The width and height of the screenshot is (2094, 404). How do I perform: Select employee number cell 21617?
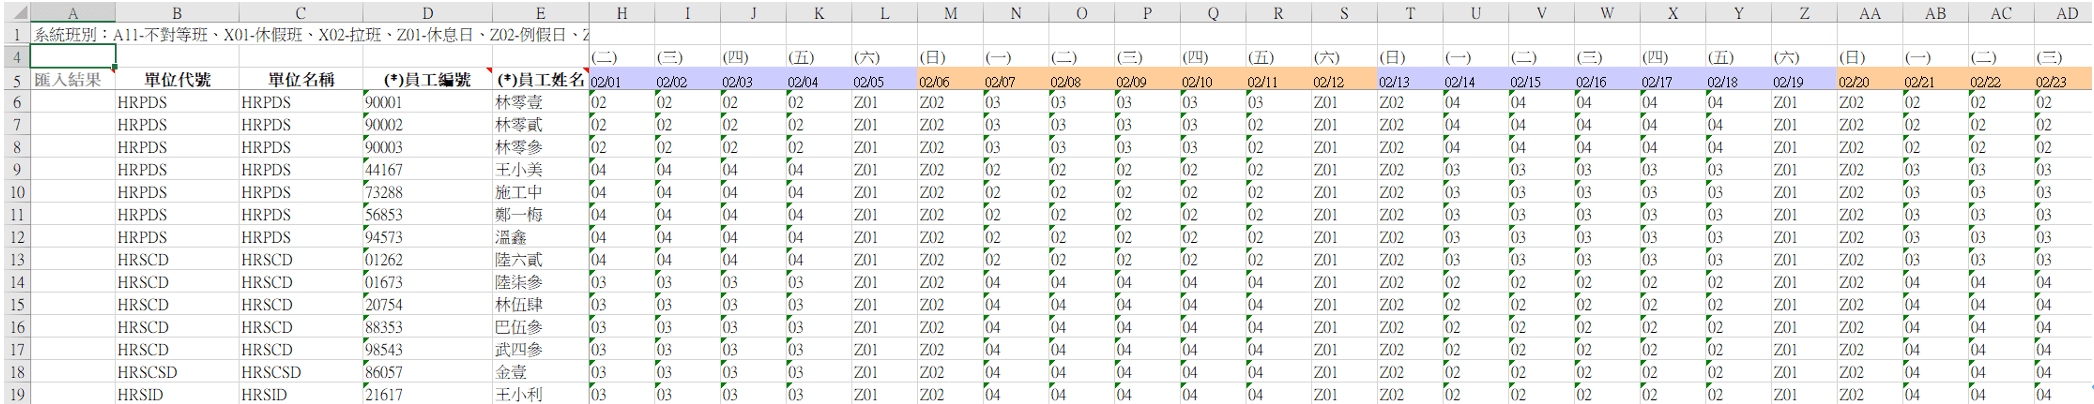427,395
